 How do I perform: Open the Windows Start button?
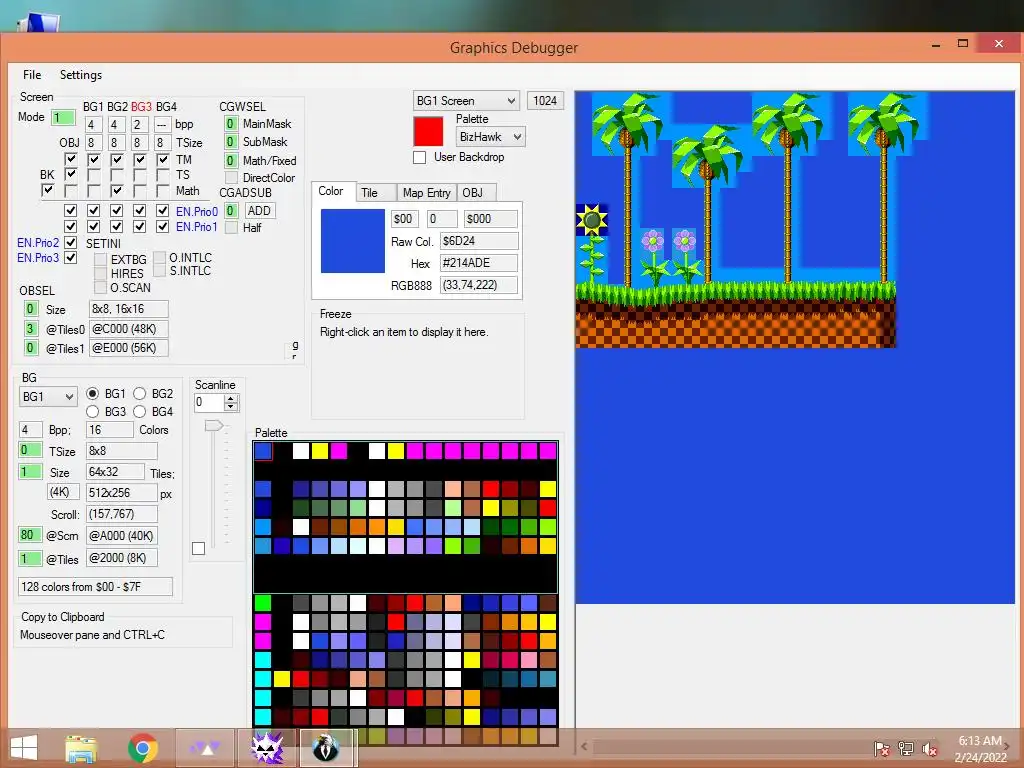(x=24, y=747)
